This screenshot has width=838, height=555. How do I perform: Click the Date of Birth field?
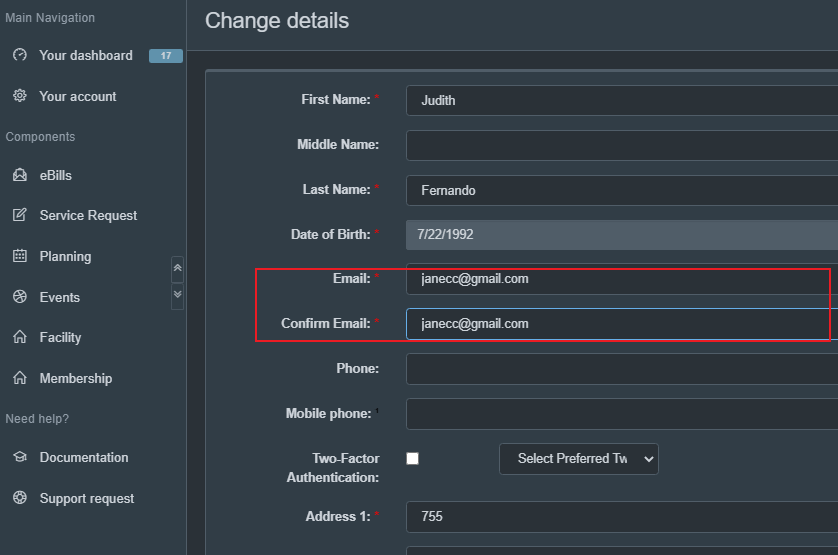(x=620, y=235)
